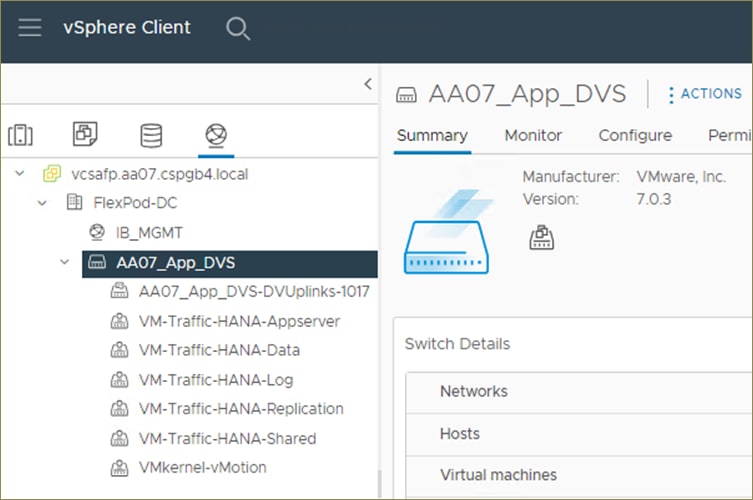This screenshot has width=753, height=500.
Task: Click the Hosts row in Switch Details
Action: pyautogui.click(x=579, y=435)
